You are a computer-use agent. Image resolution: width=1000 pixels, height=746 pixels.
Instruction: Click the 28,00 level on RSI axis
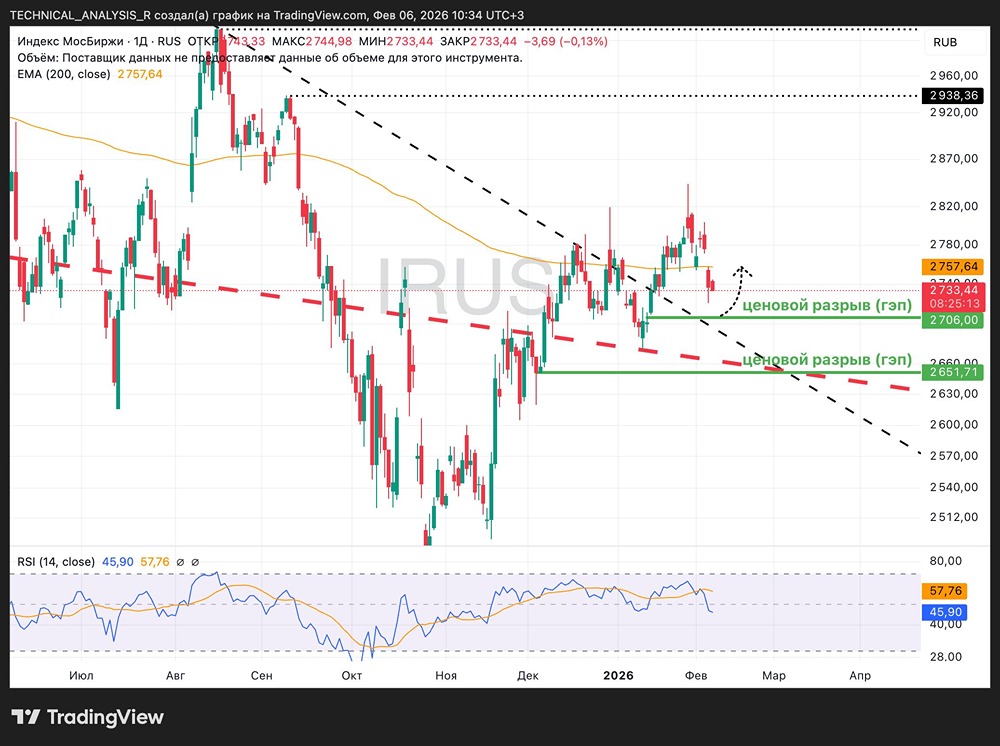946,656
